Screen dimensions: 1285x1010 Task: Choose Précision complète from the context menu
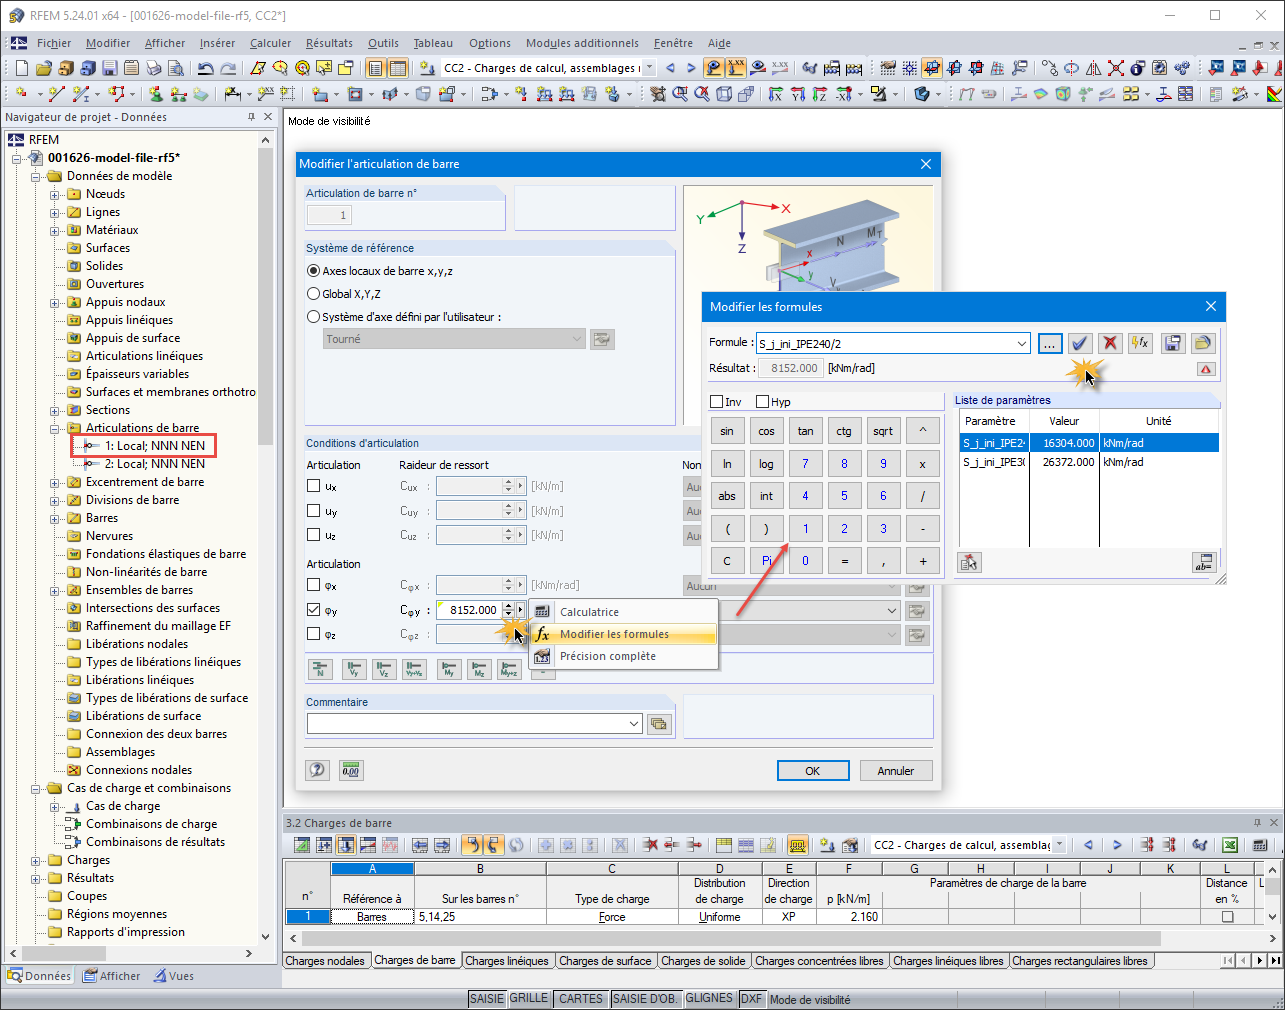click(623, 656)
